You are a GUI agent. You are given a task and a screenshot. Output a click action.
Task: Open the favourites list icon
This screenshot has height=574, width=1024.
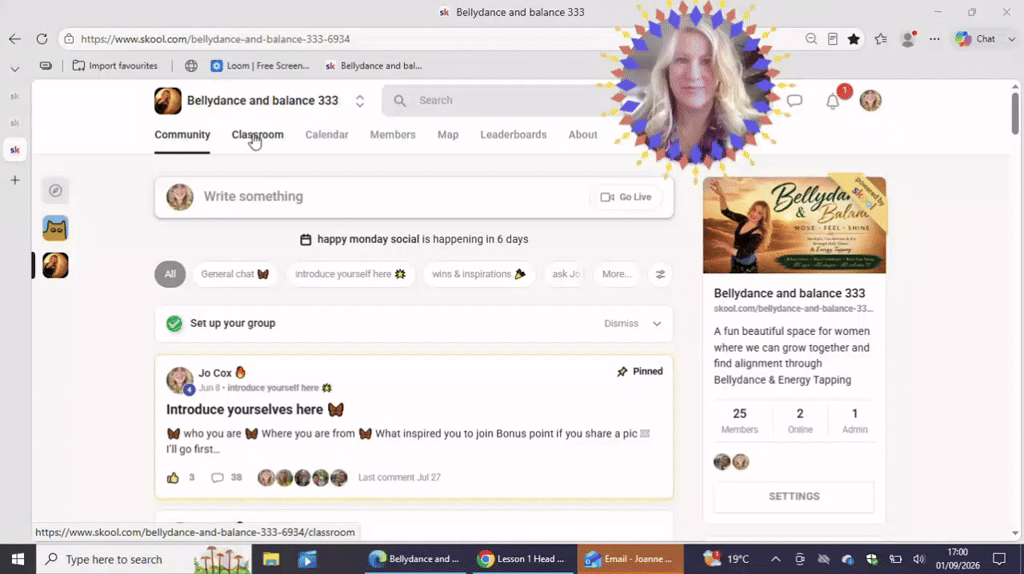tap(881, 39)
